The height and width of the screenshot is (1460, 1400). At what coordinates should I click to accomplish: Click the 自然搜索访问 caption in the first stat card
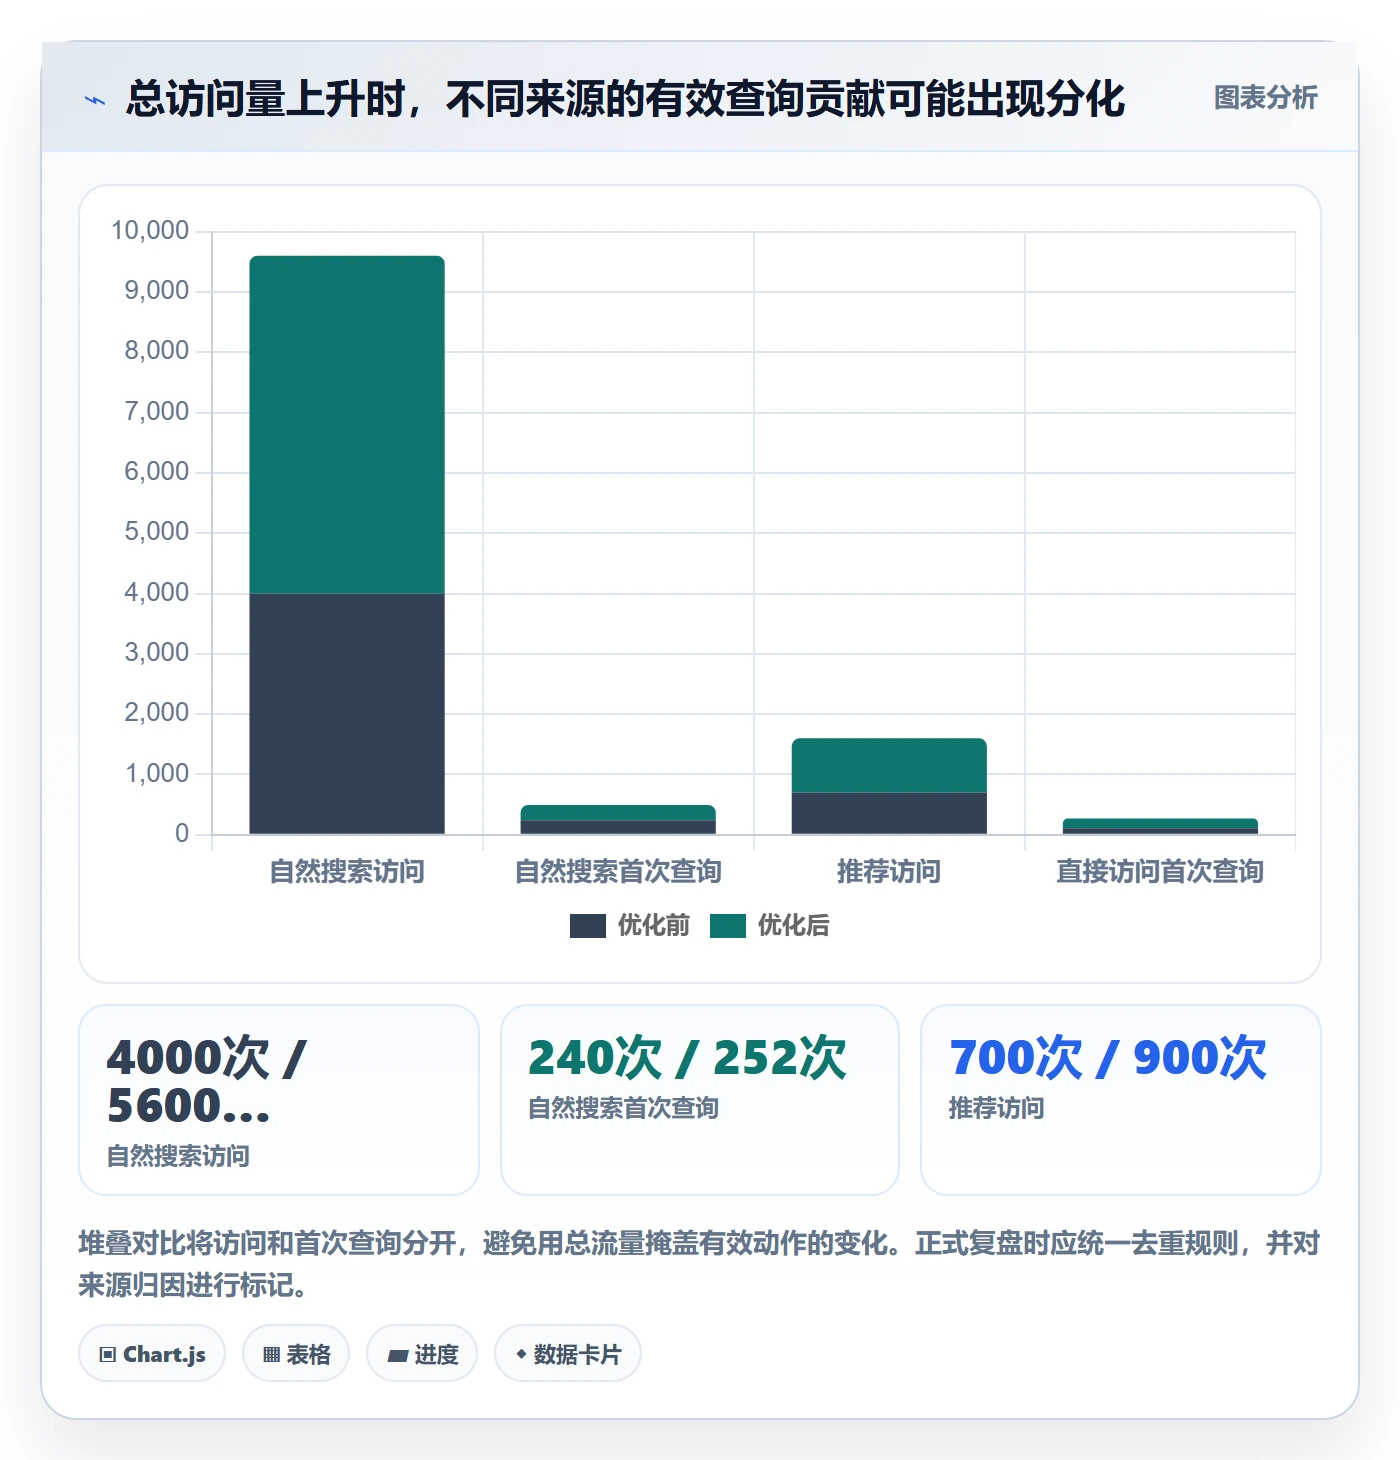point(179,1157)
